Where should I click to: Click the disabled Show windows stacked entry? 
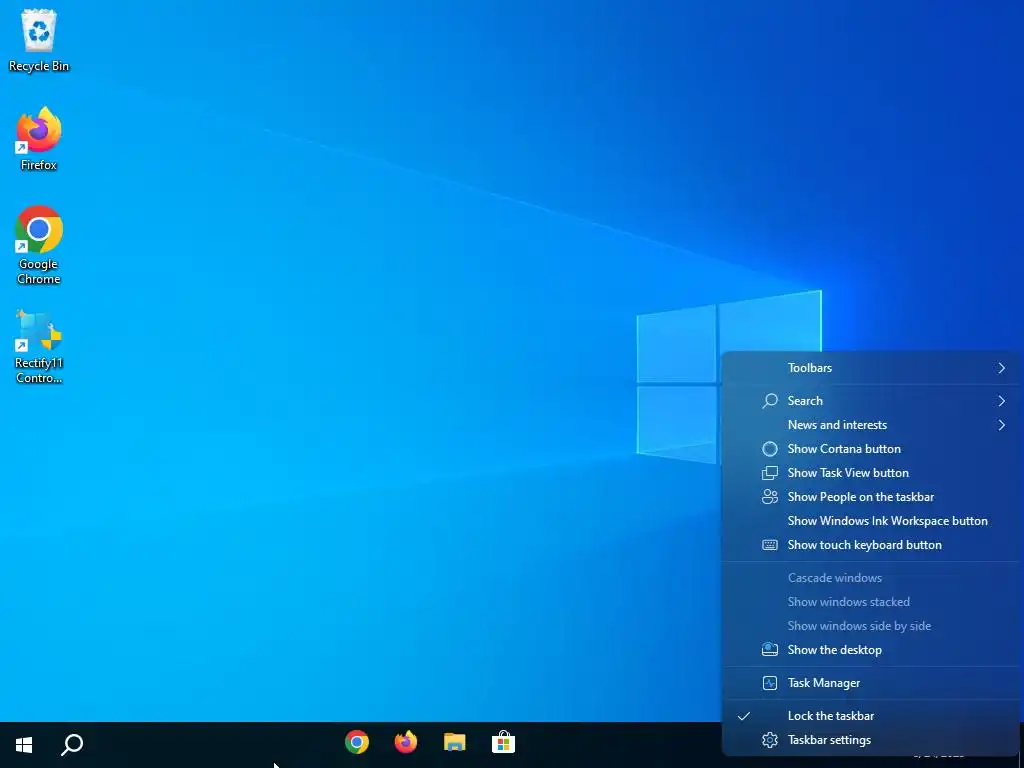click(871, 602)
